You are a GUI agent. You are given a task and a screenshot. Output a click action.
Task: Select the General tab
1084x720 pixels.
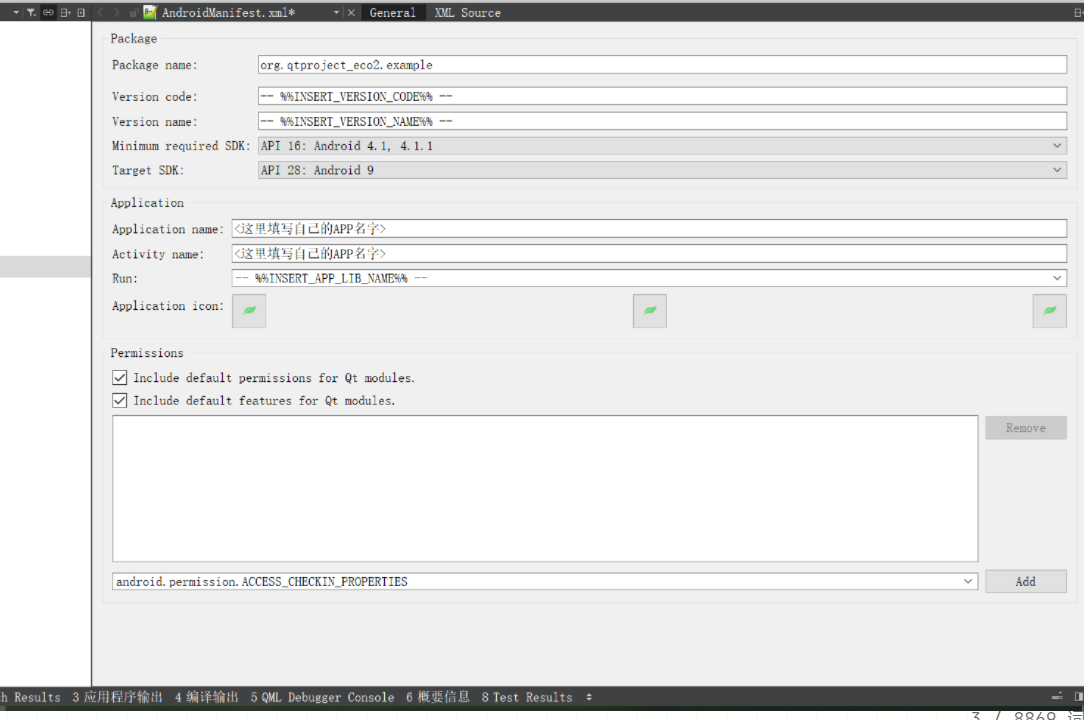(x=392, y=13)
